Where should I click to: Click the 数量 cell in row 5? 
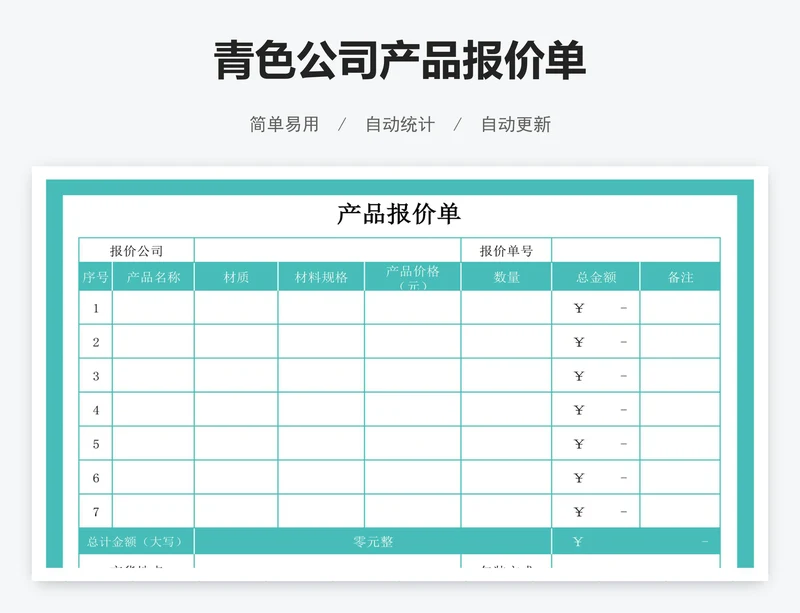point(506,444)
